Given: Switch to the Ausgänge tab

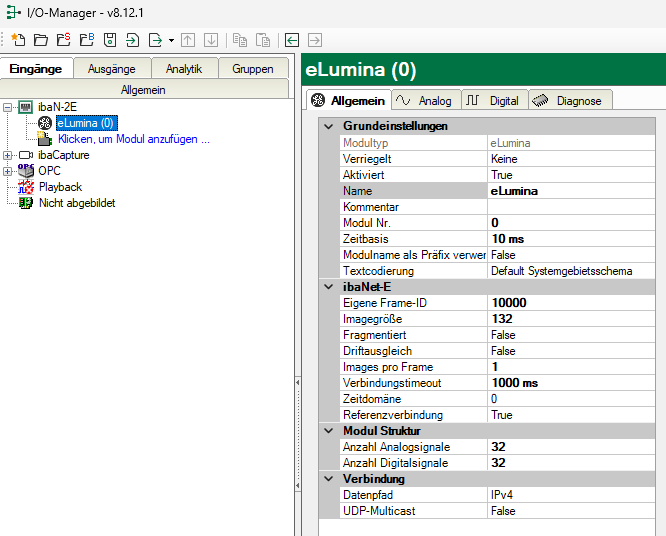Looking at the screenshot, I should [x=112, y=69].
